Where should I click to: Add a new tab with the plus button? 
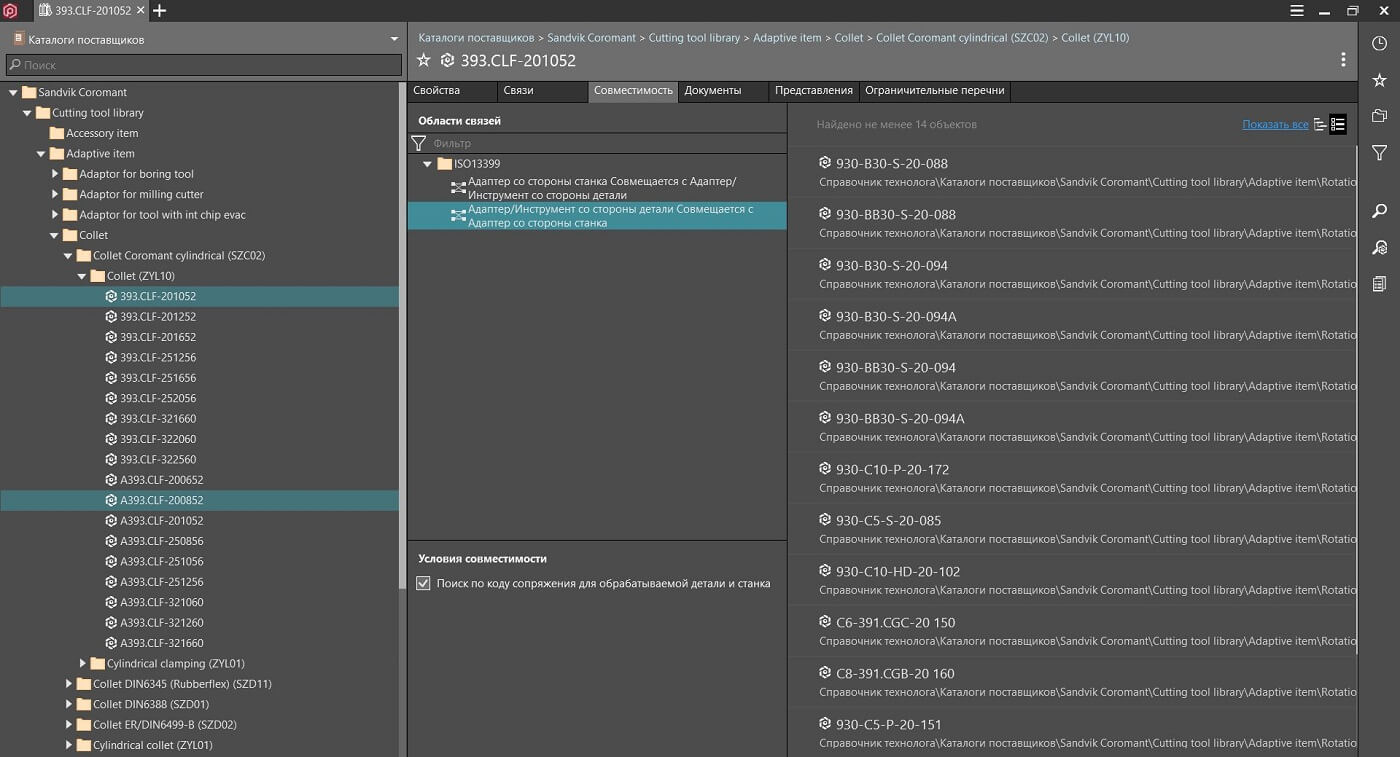coord(159,11)
